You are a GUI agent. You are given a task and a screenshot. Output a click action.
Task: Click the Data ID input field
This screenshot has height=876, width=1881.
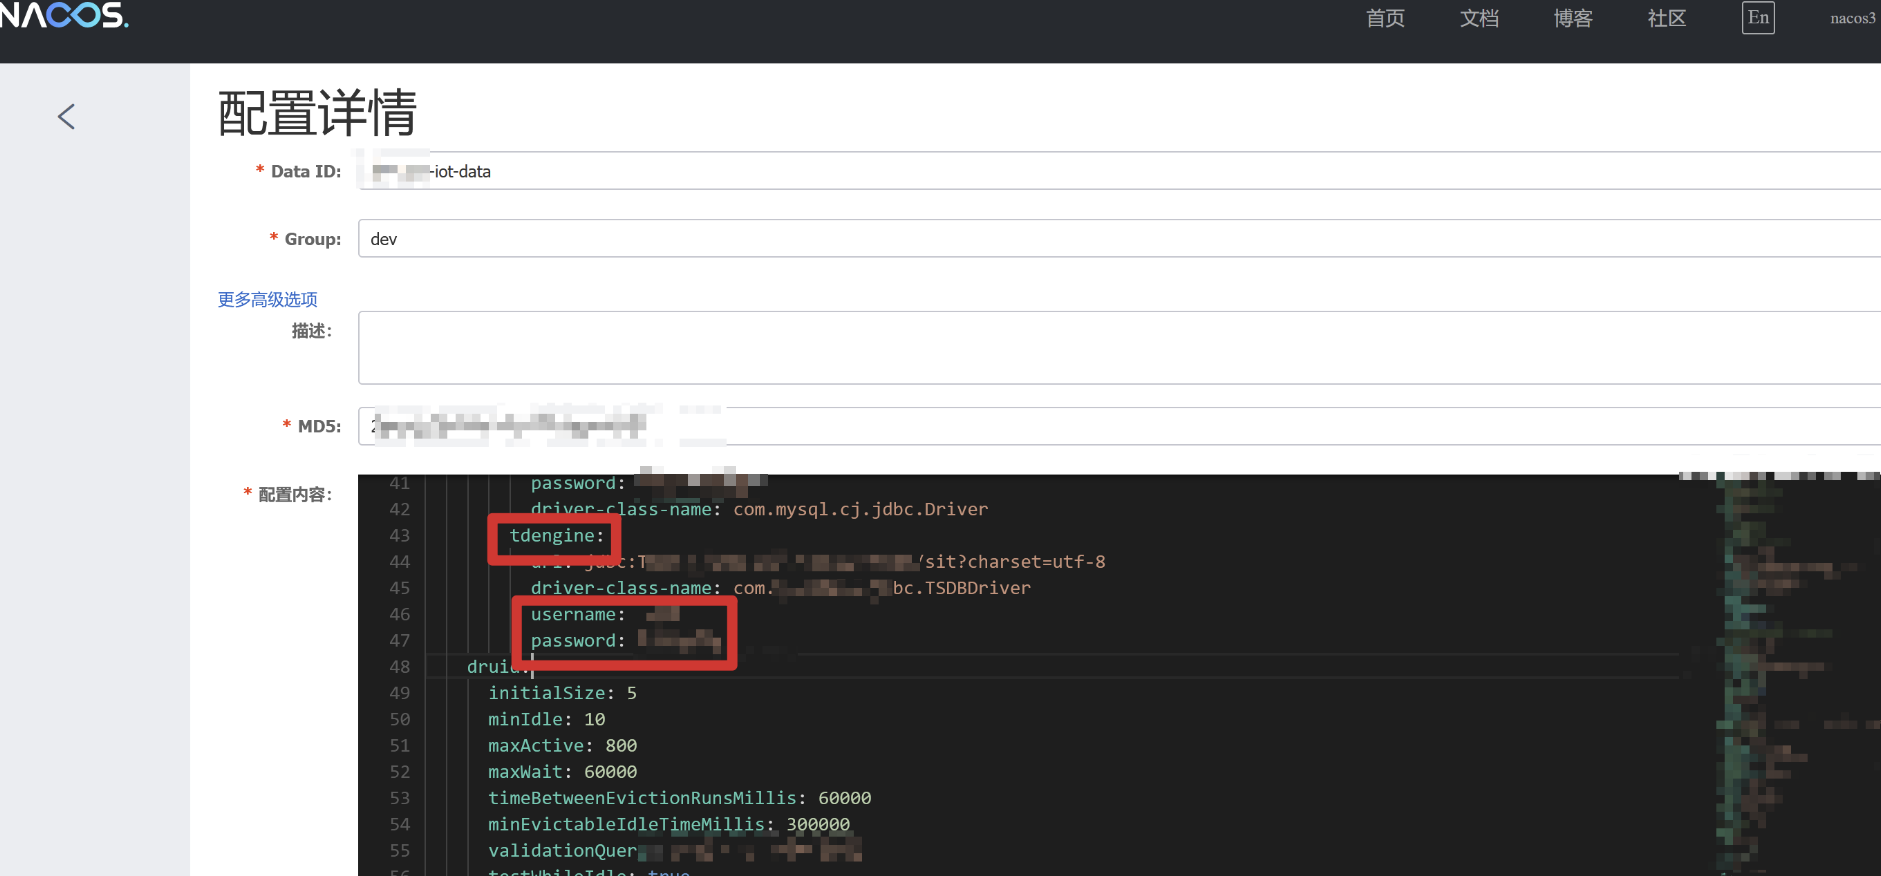[x=1119, y=171]
